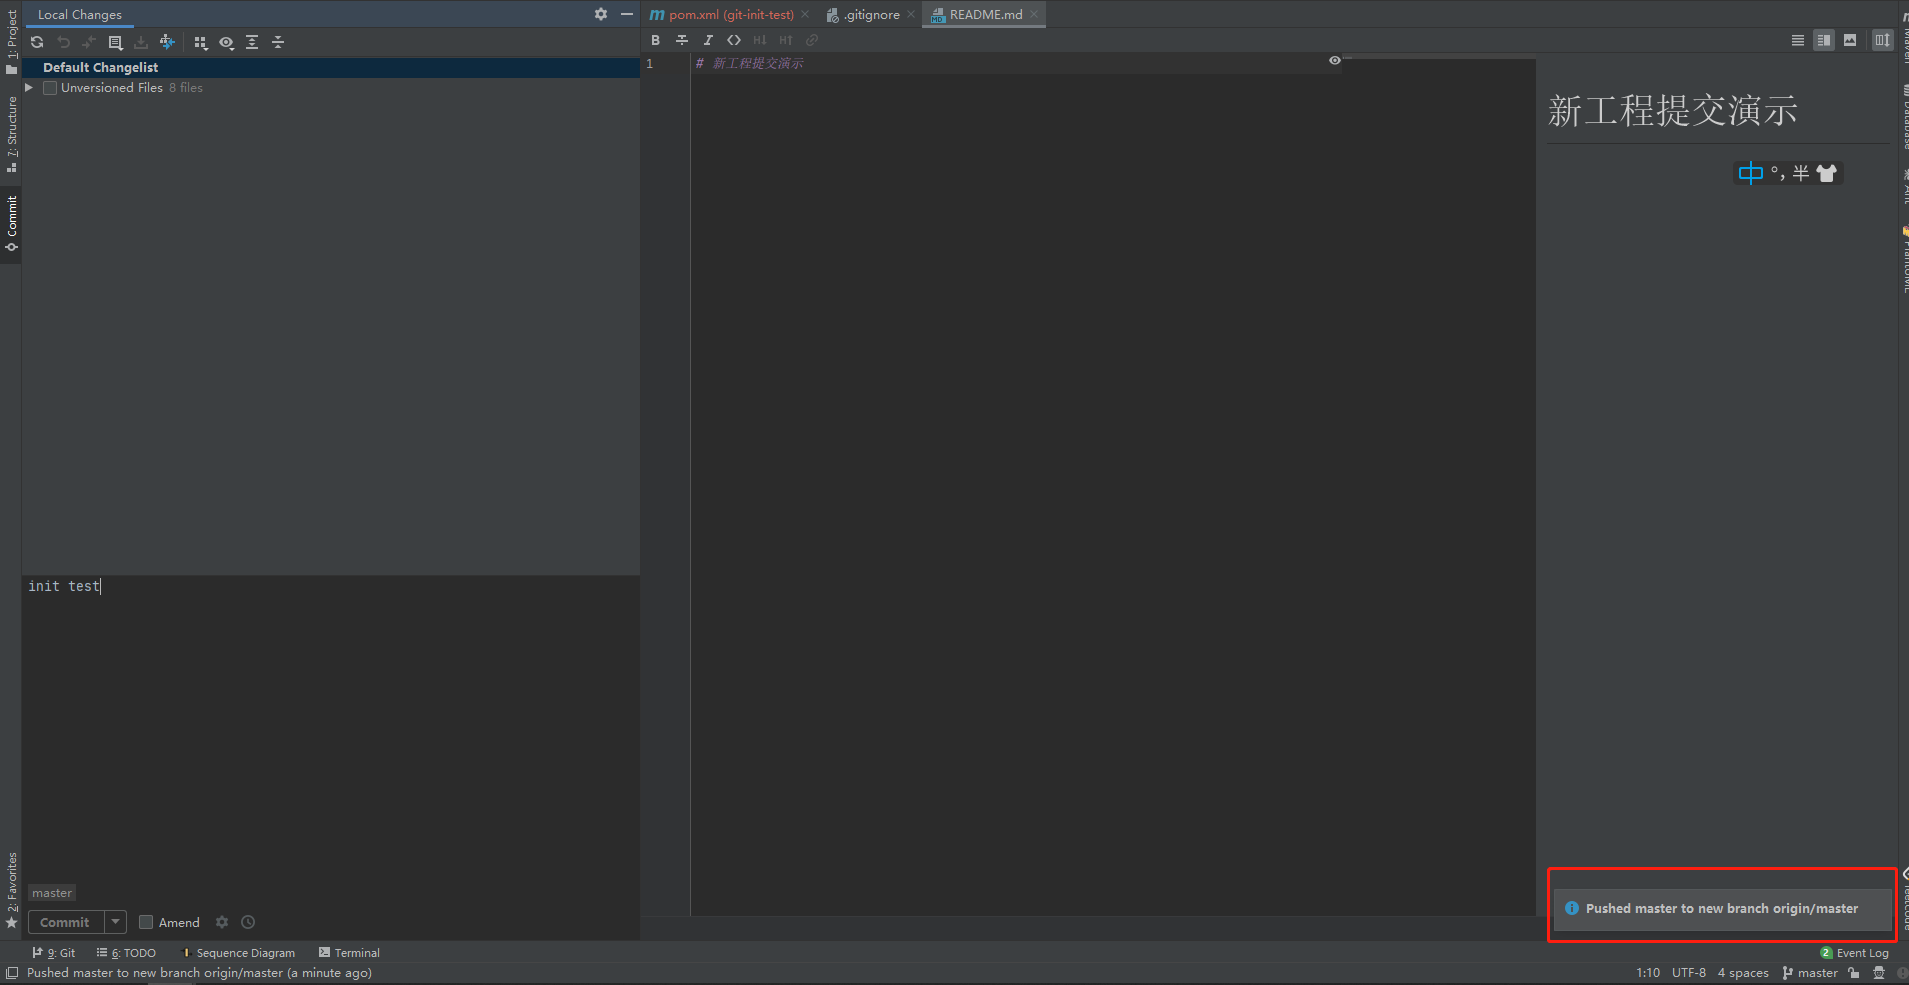
Task: Open the Favorites side panel
Action: pos(11,890)
